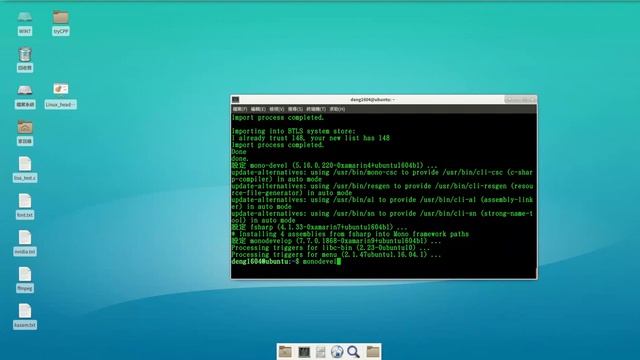Click 'Installing 4 assemblies from fsharp' line
This screenshot has height=360, width=640.
tap(350, 234)
